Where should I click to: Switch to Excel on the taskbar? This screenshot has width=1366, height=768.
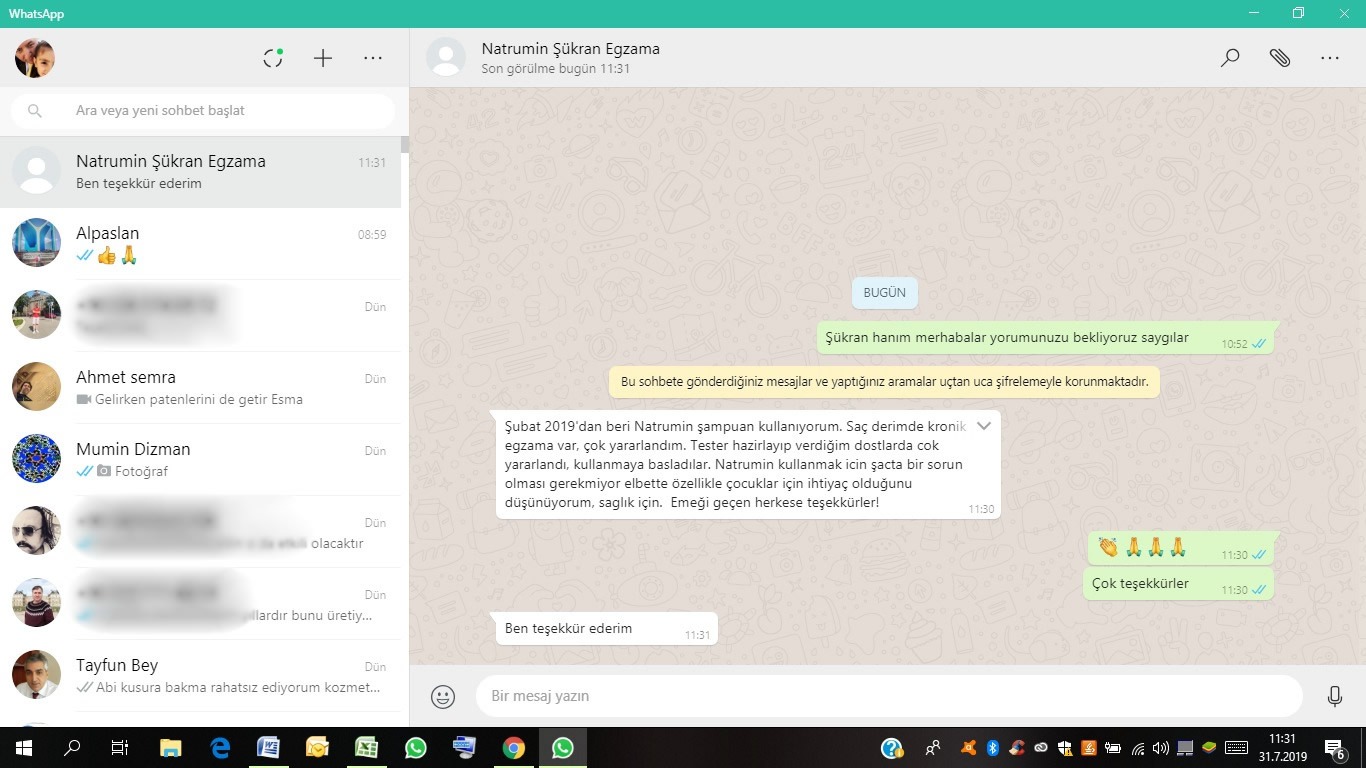367,748
